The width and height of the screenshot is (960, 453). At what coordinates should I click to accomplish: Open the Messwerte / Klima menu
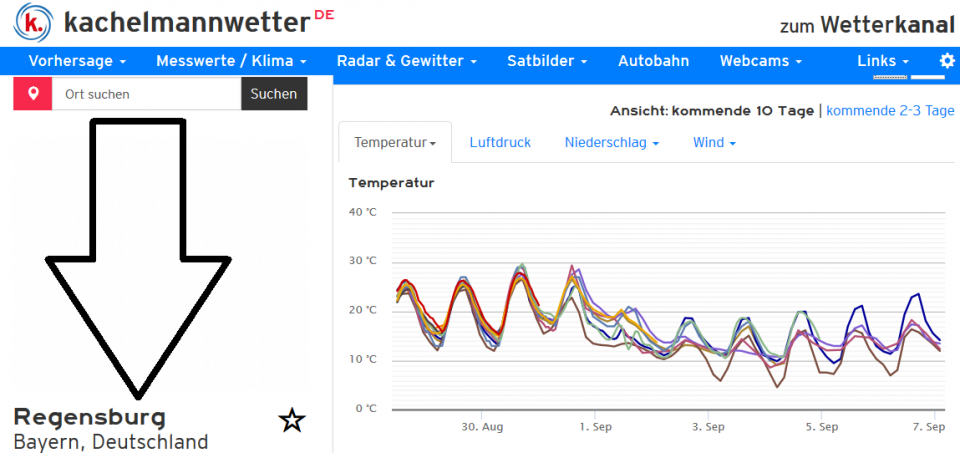coord(231,61)
